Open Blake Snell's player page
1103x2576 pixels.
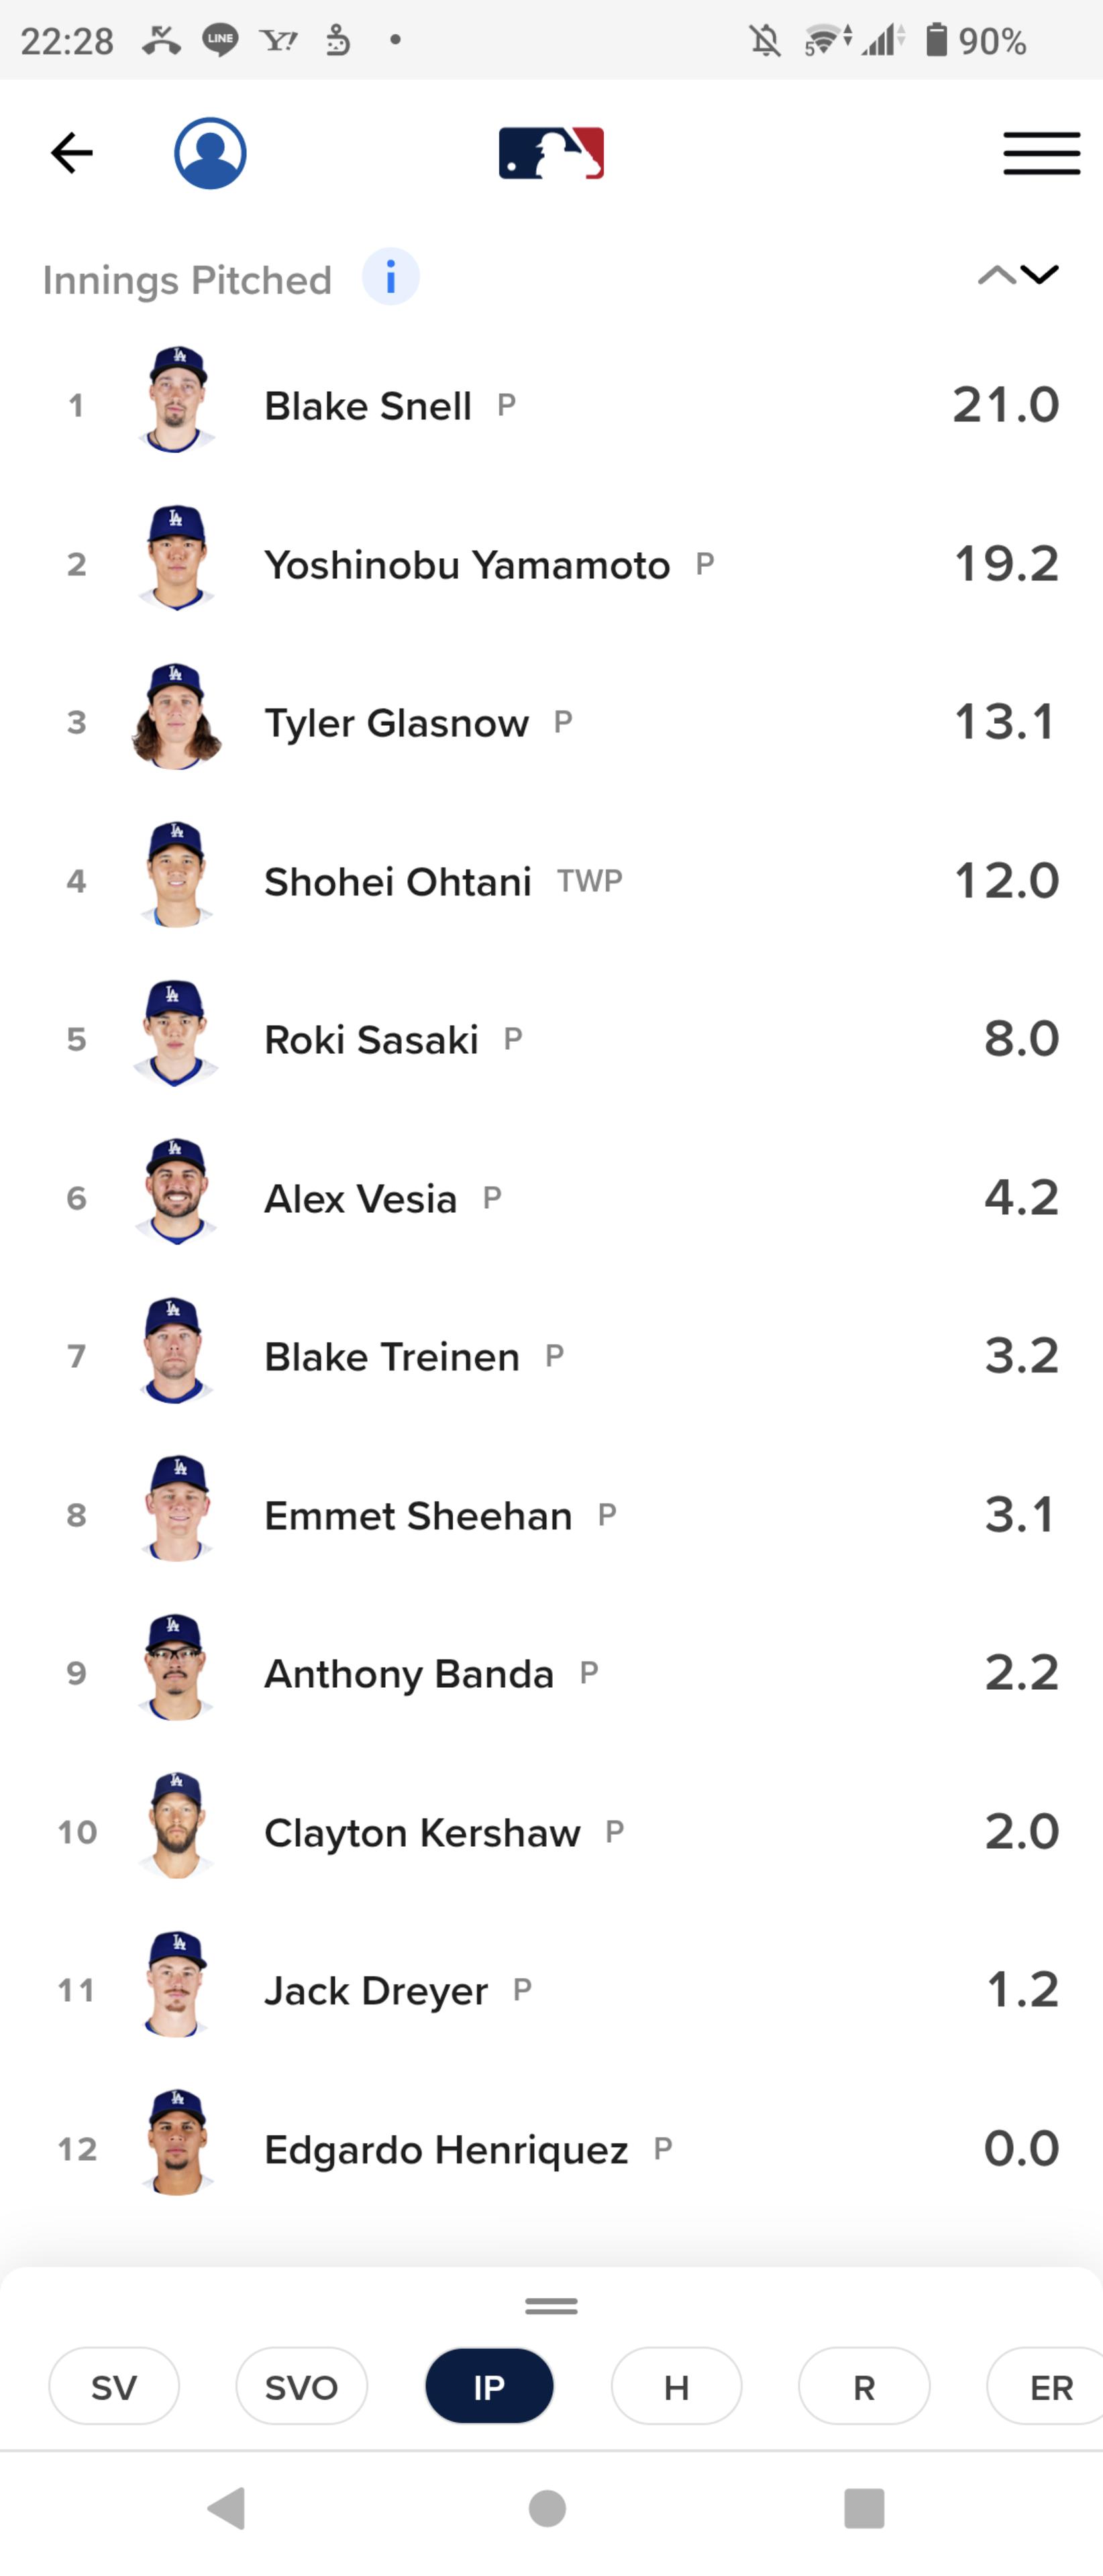[368, 406]
